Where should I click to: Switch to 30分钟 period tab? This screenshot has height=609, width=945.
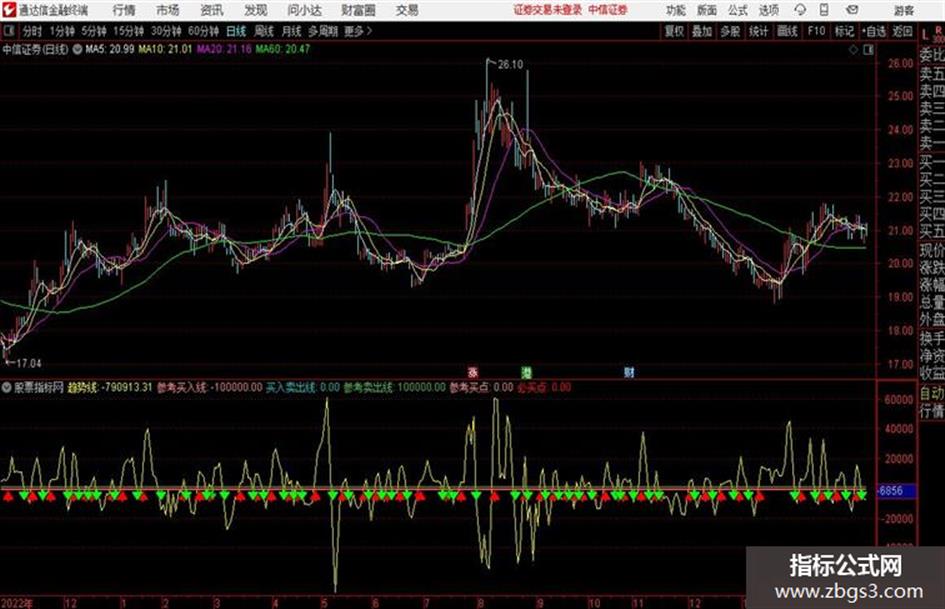pos(166,31)
